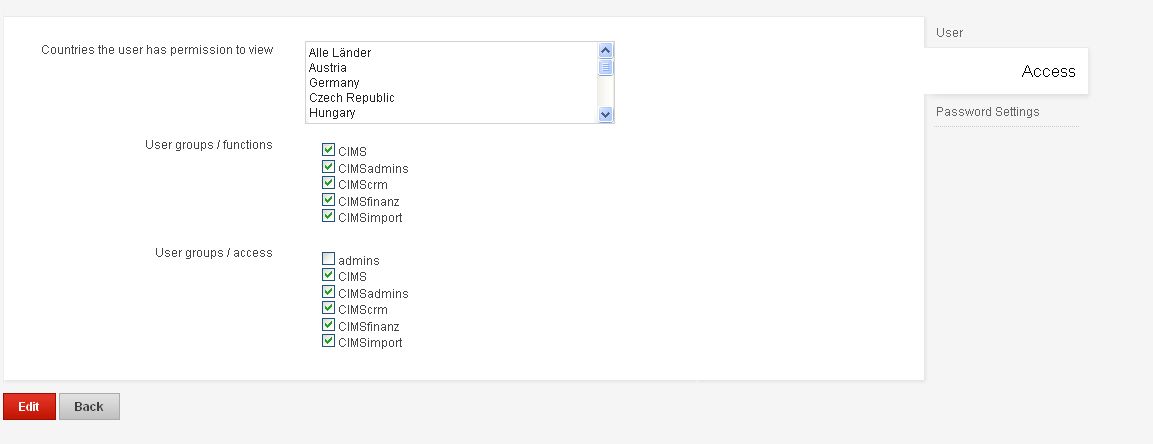Toggle CIMSadmins in User groups / access
1153x444 pixels.
(x=328, y=292)
